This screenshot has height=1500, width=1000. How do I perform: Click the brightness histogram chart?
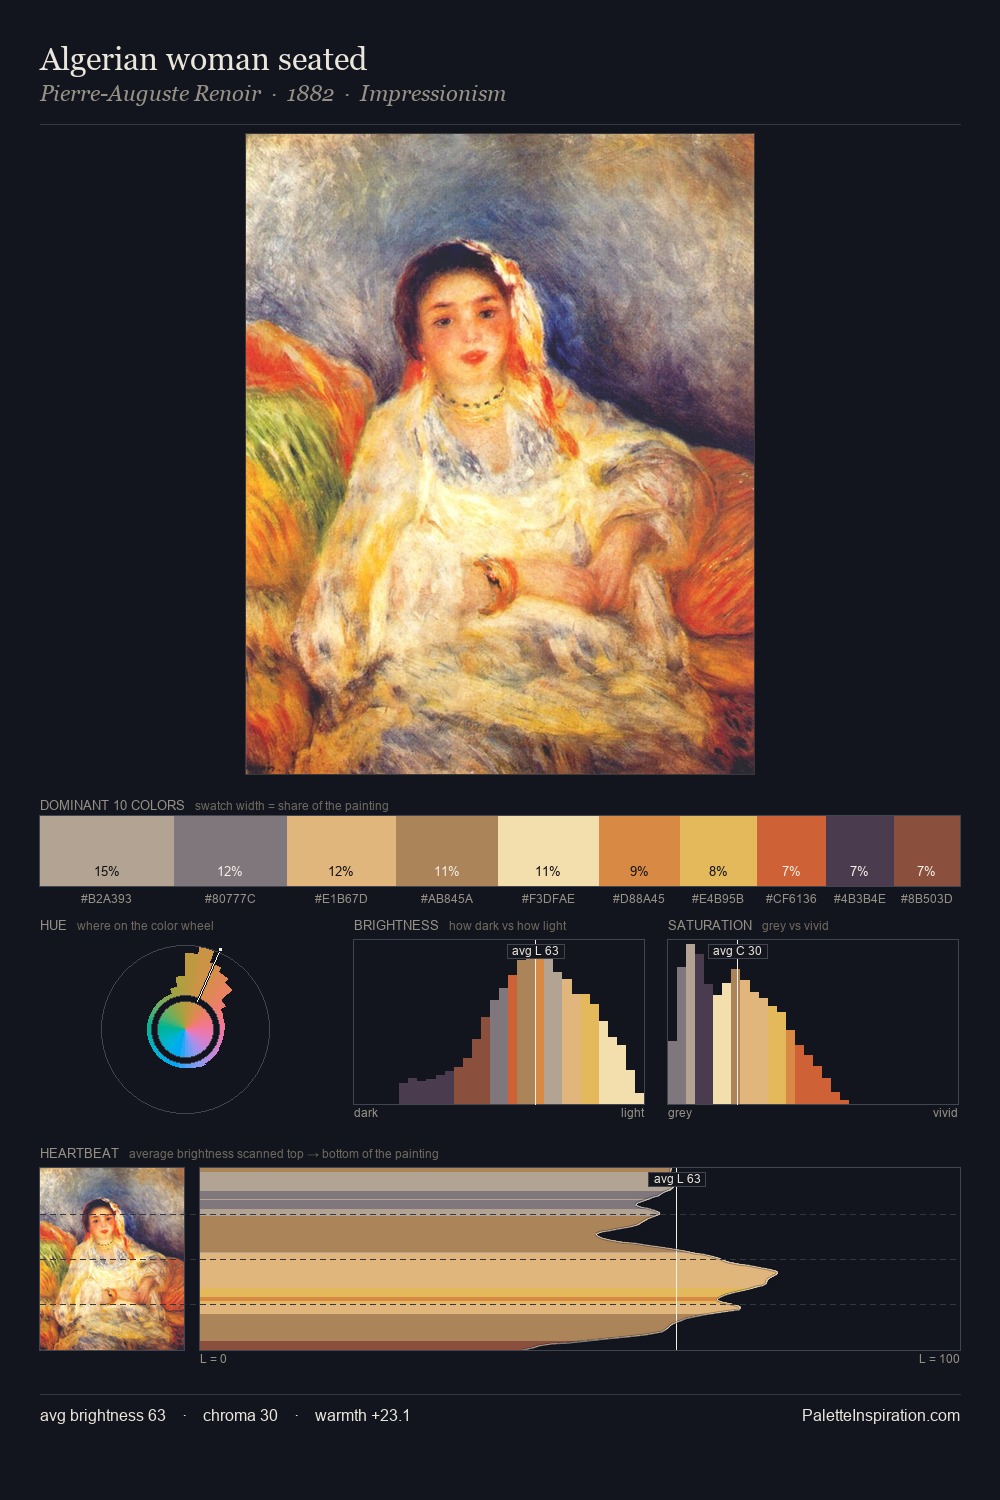(499, 1022)
